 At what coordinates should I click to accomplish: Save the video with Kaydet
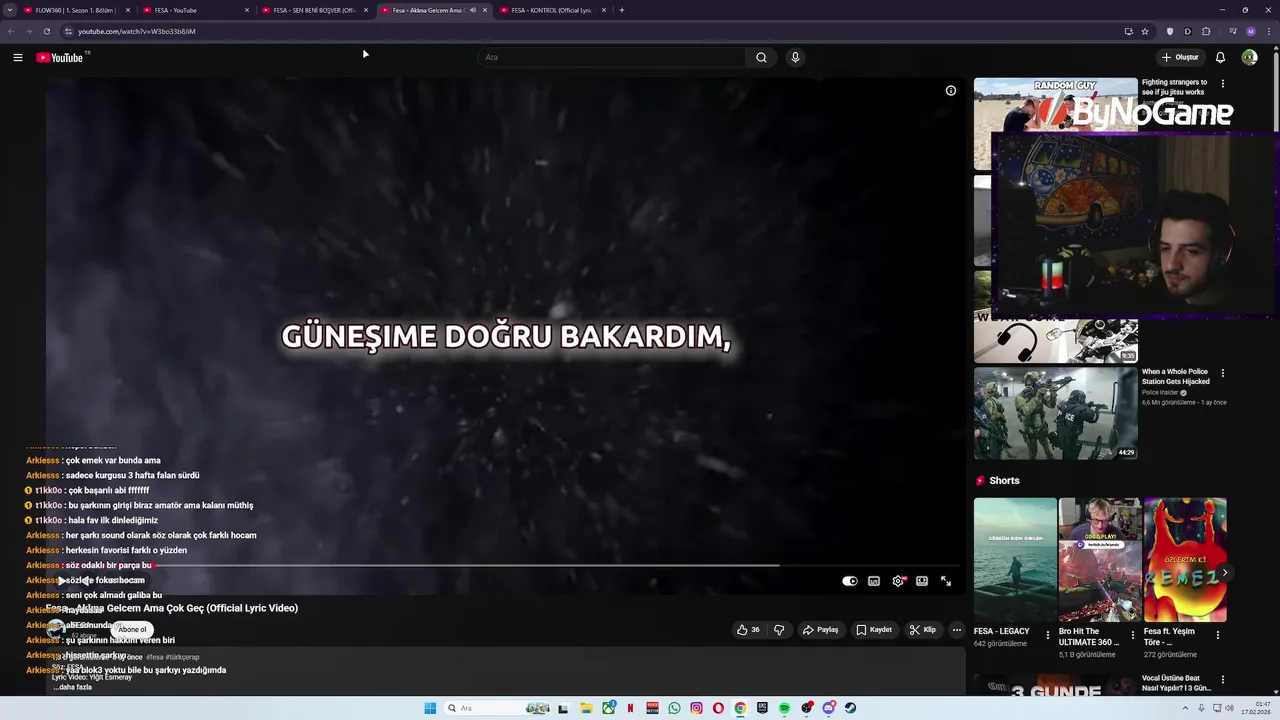[x=874, y=630]
